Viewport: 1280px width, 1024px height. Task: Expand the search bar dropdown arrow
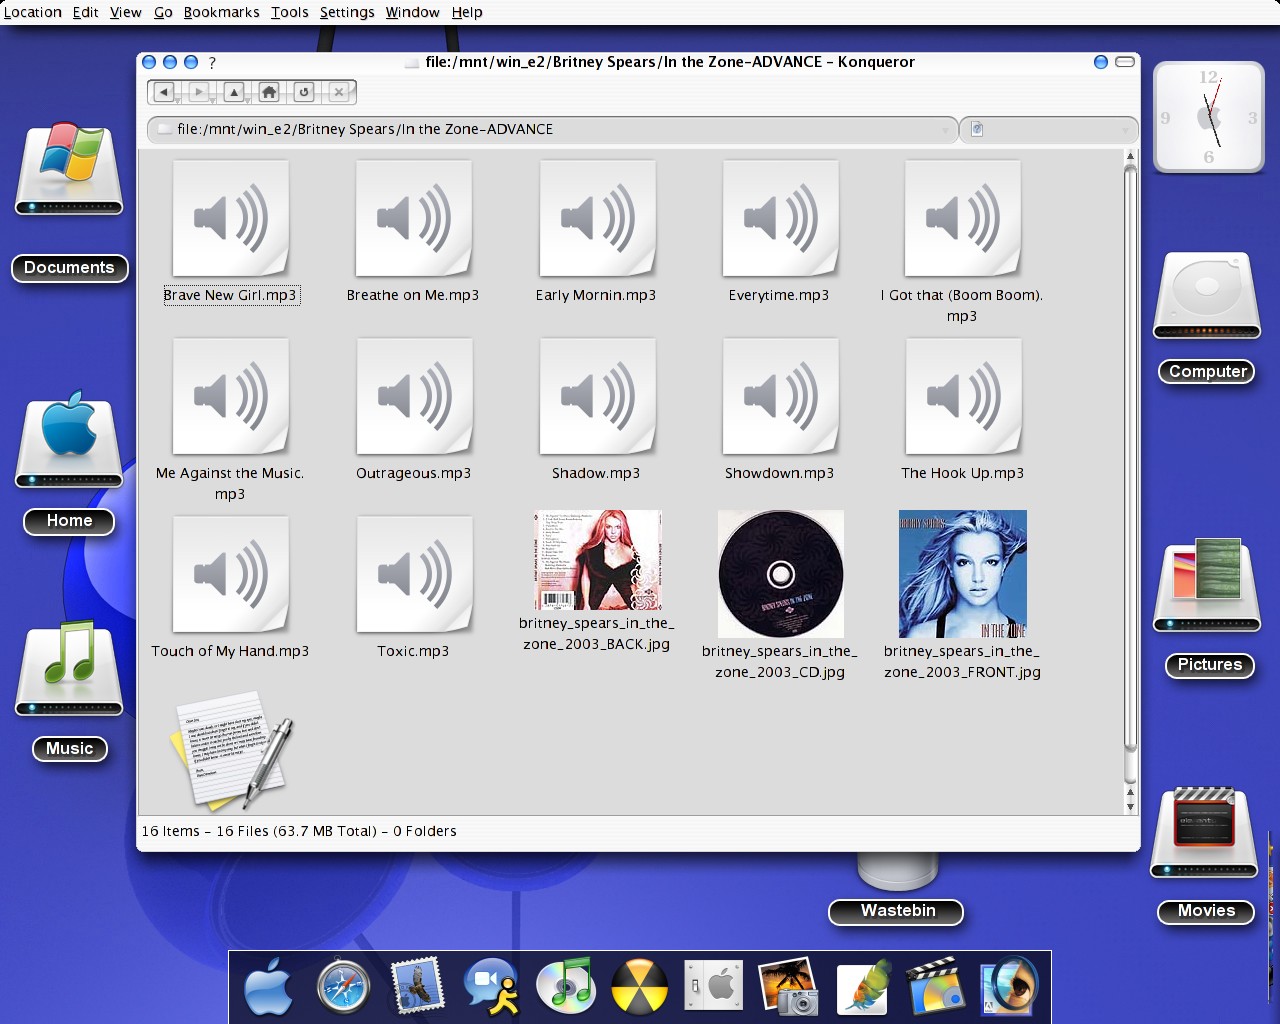tap(1126, 130)
